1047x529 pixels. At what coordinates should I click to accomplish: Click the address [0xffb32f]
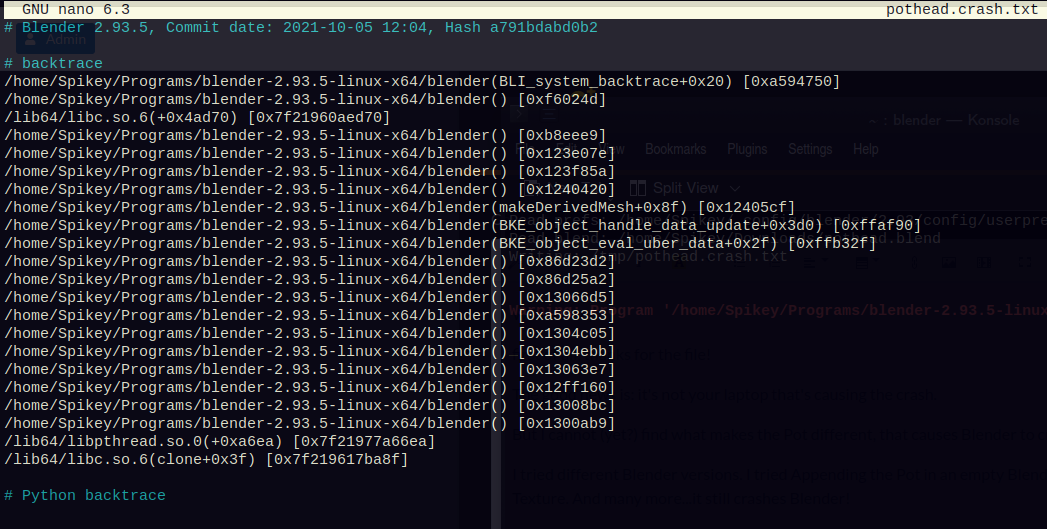(832, 244)
